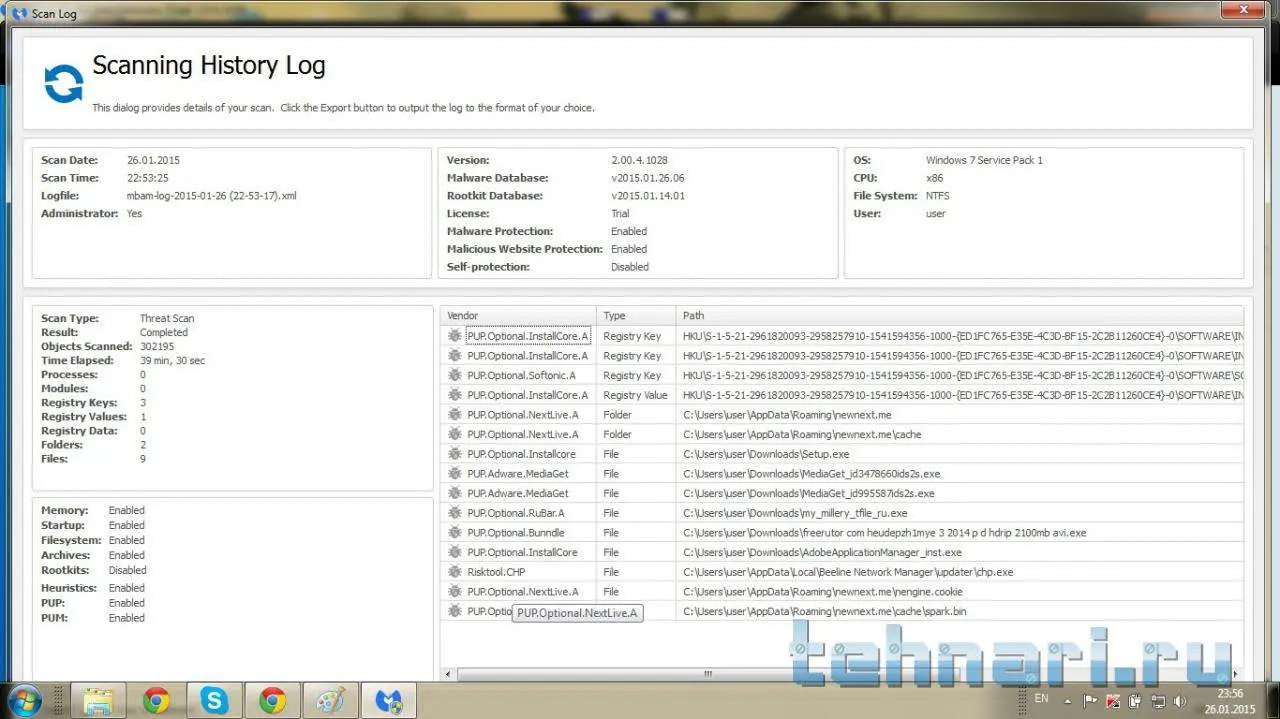Viewport: 1280px width, 719px height.
Task: Open the Paint application on the taskbar
Action: (330, 700)
